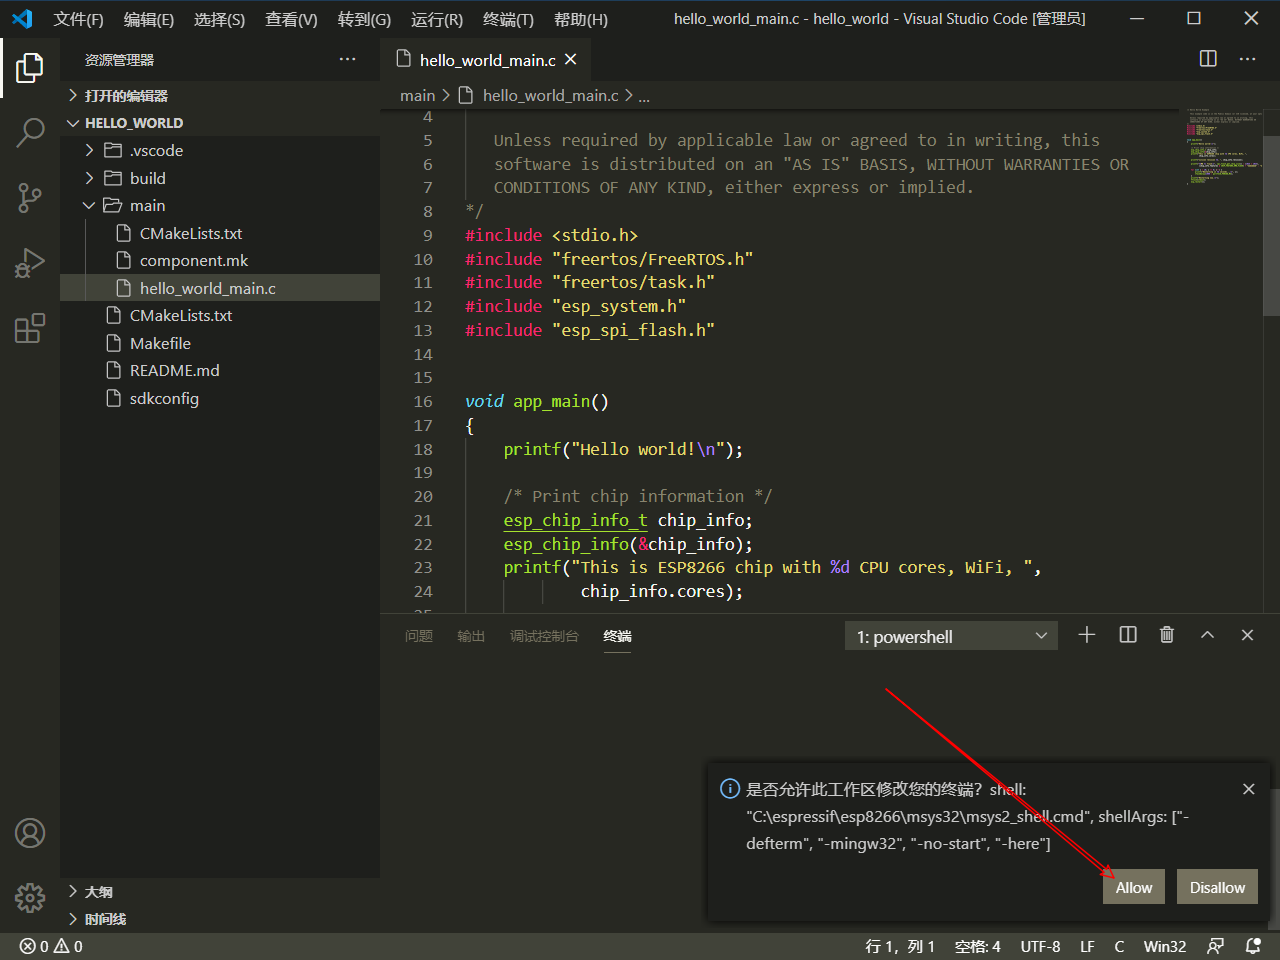Open the 查看(V) menu
The width and height of the screenshot is (1280, 960).
tap(291, 19)
